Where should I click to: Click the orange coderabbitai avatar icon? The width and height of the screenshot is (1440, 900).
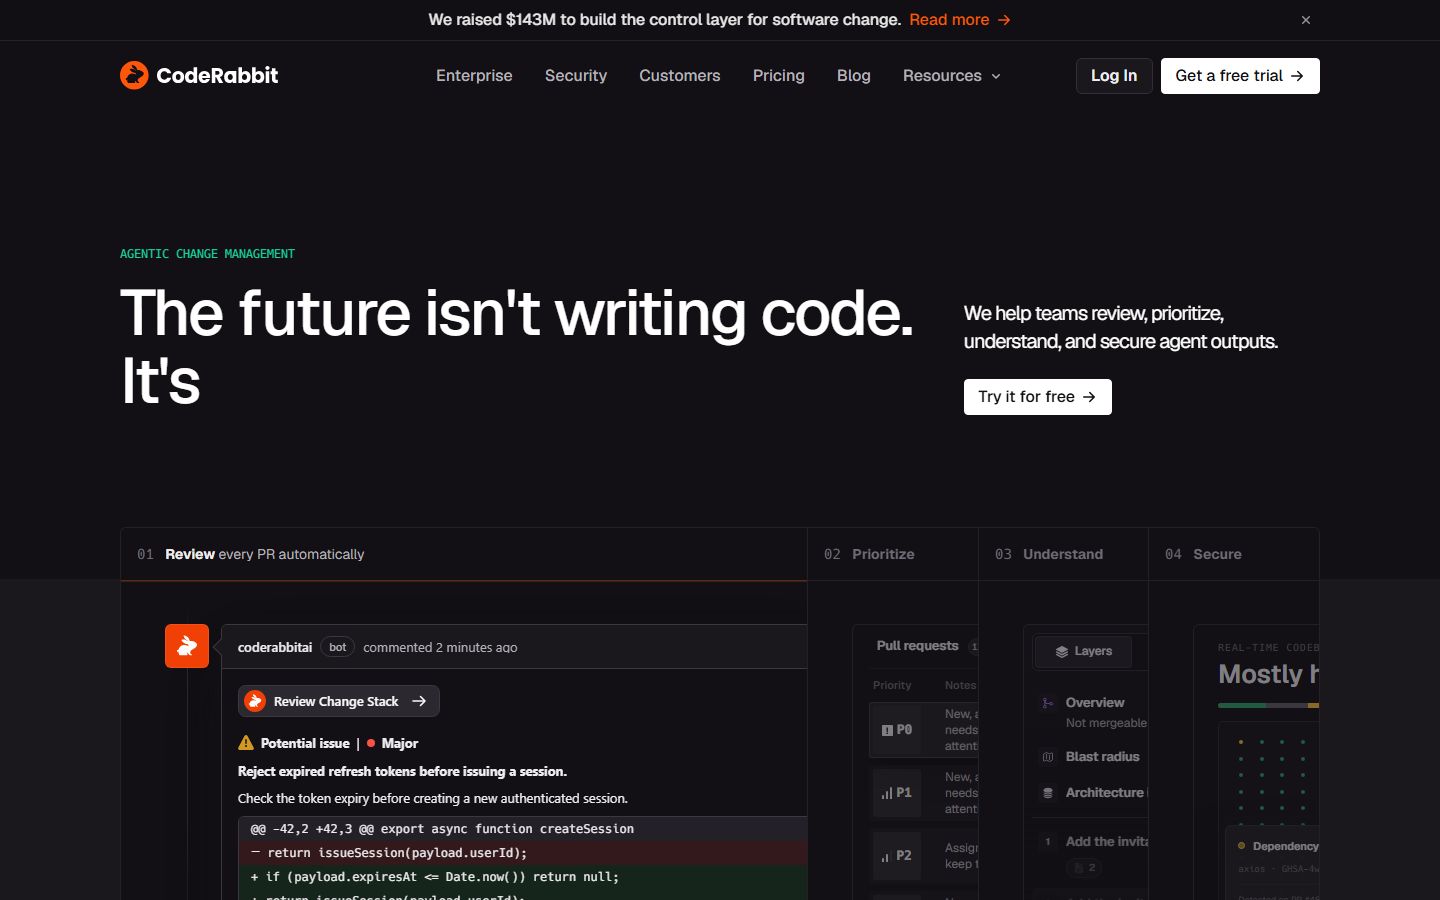pos(187,646)
